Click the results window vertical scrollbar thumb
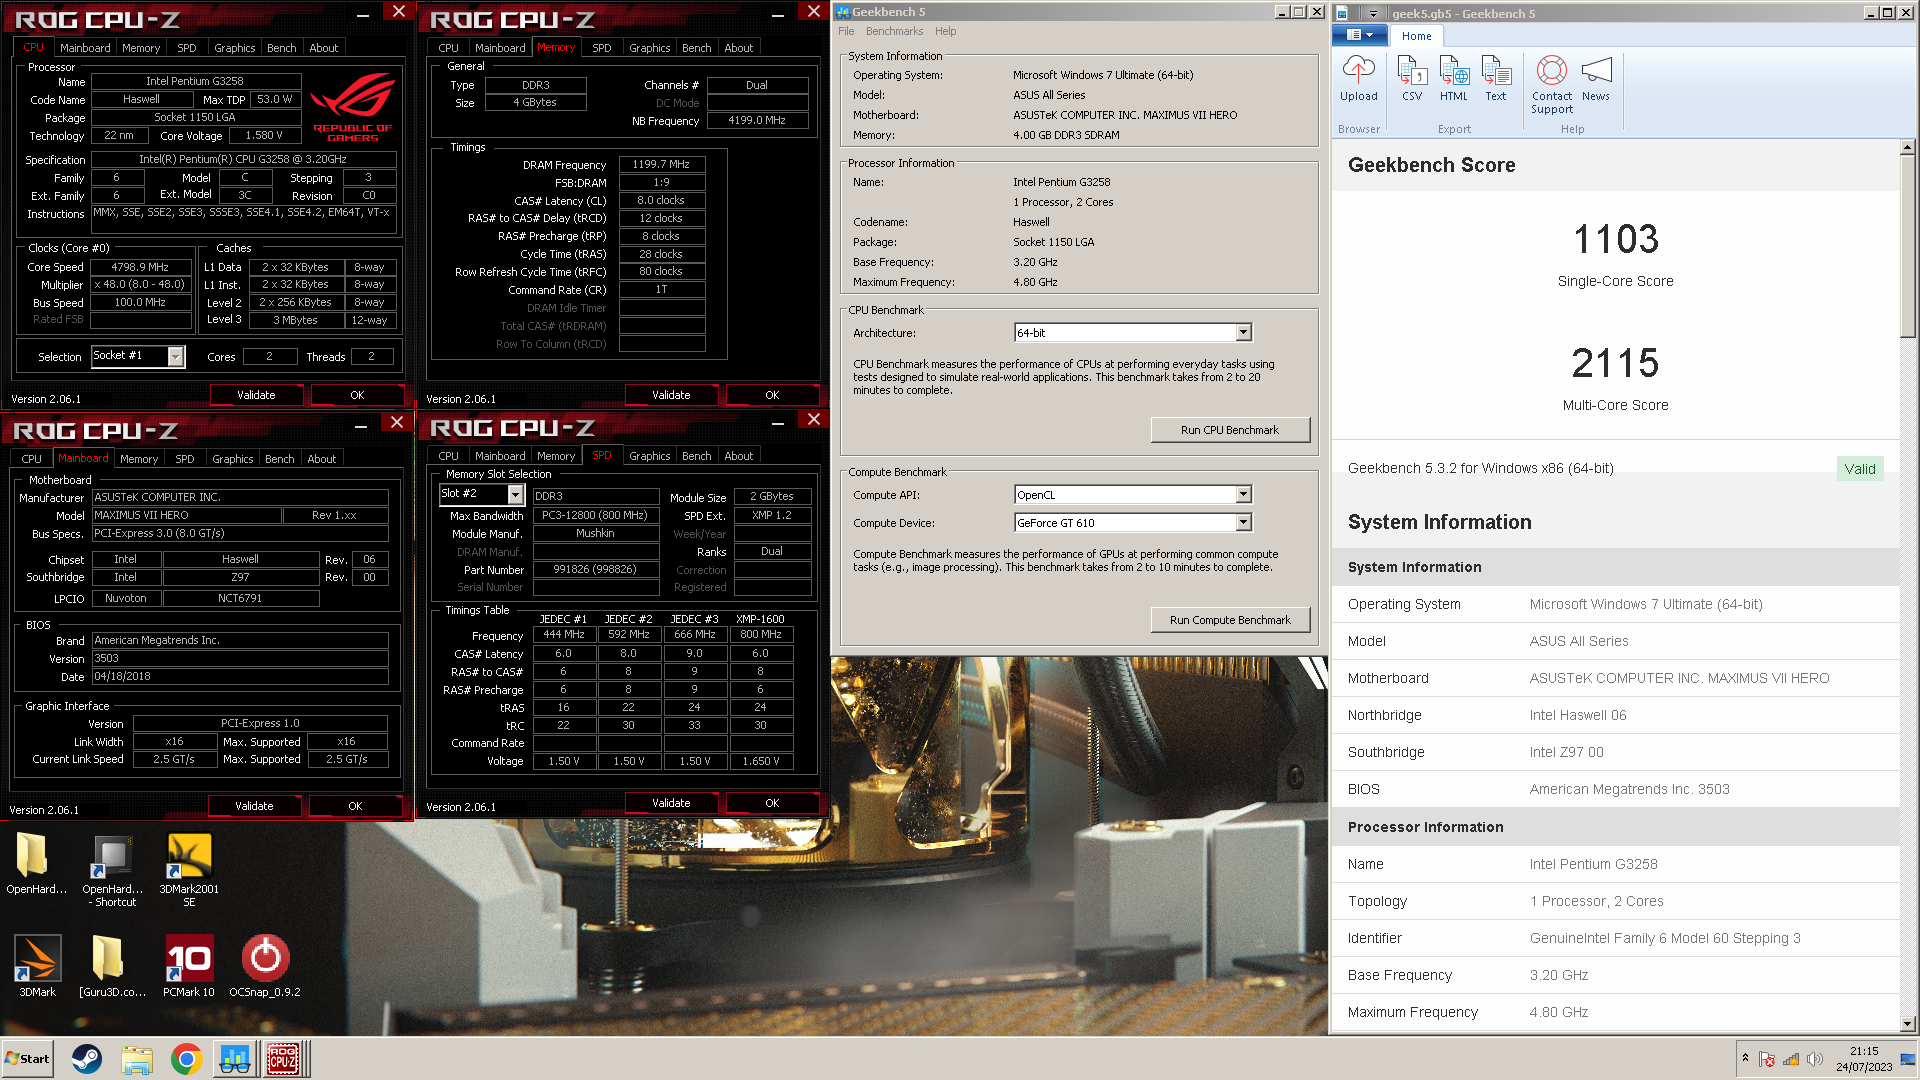 pos(1907,246)
